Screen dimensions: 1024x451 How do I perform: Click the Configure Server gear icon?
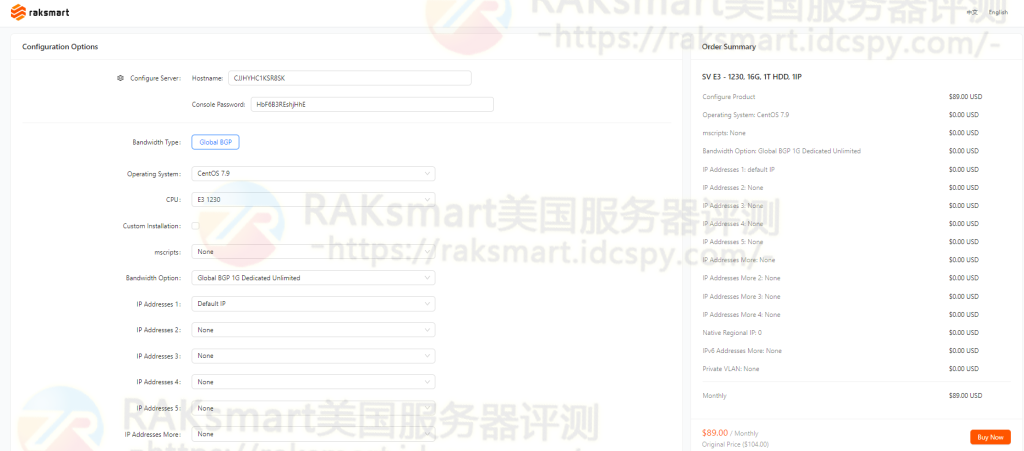click(x=120, y=78)
